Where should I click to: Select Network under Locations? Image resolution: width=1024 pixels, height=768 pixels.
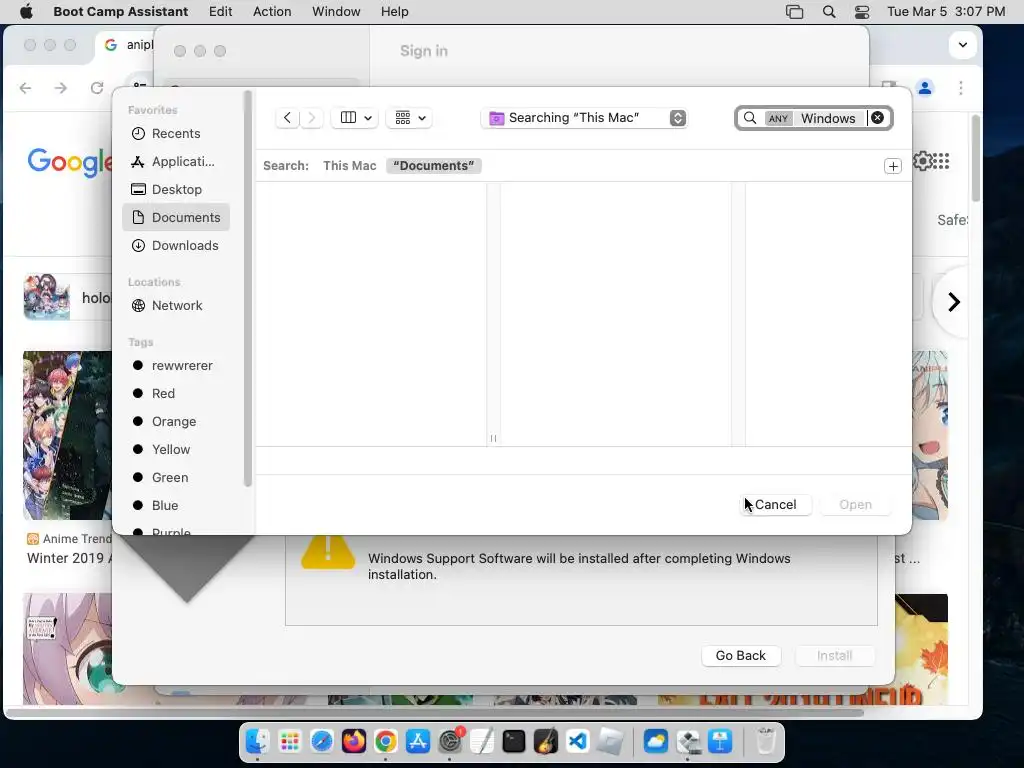click(x=176, y=306)
